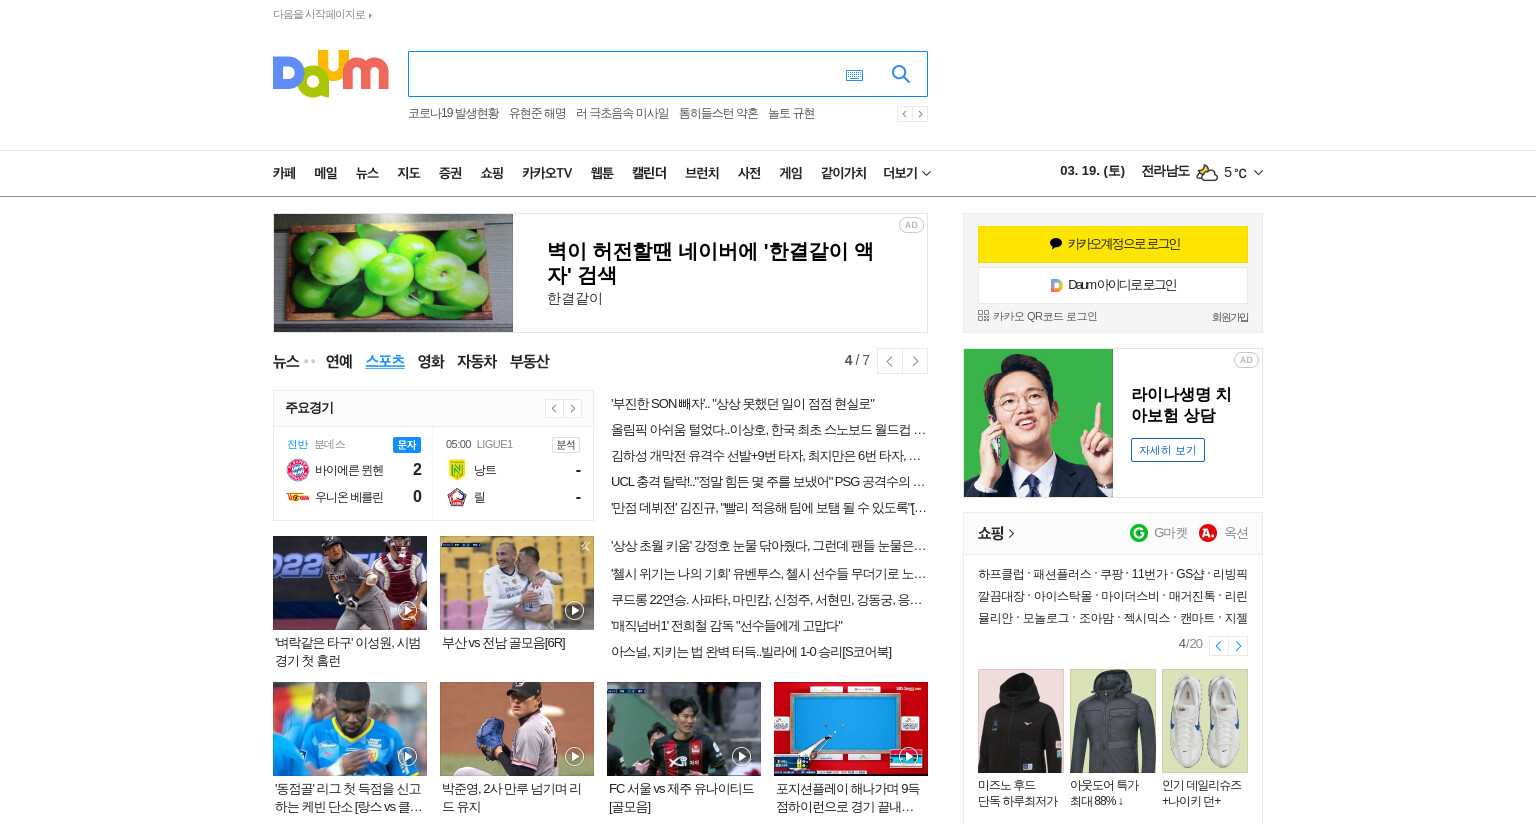Go to previous shopping page arrow

[x=1219, y=646]
